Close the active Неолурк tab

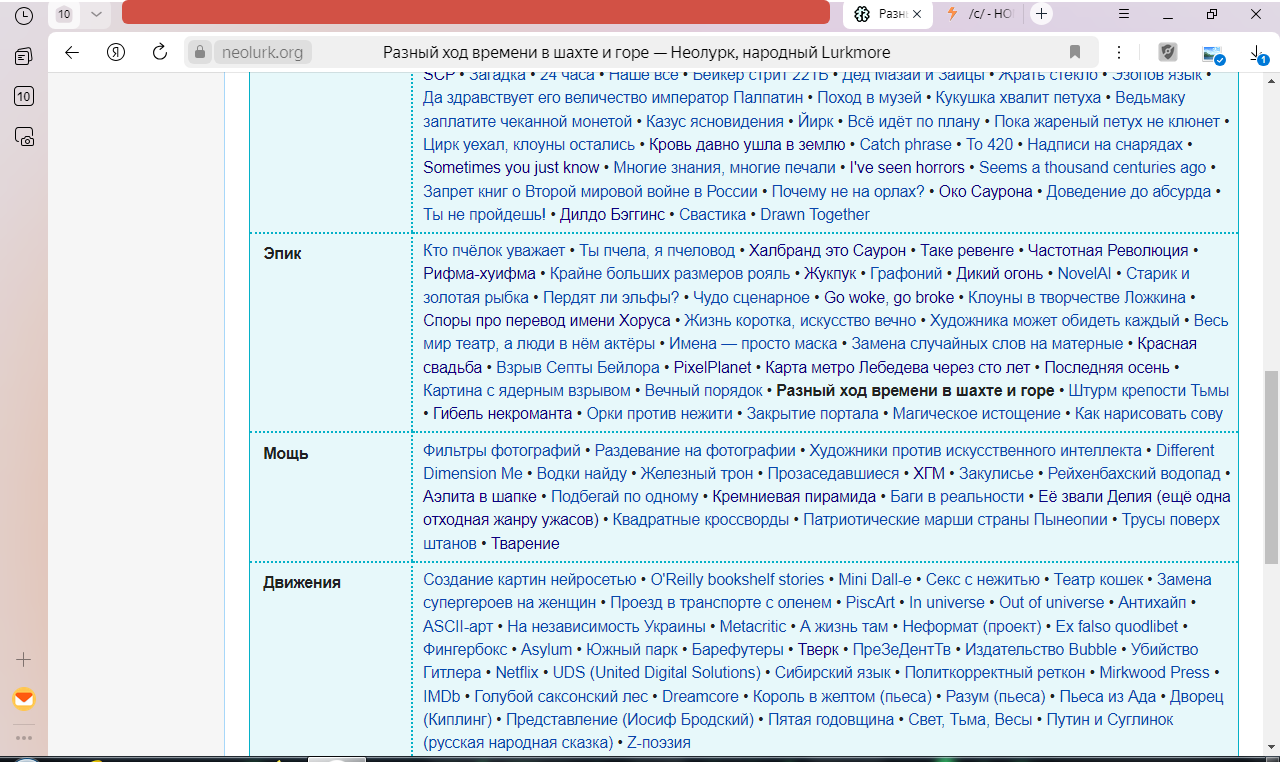tap(917, 14)
